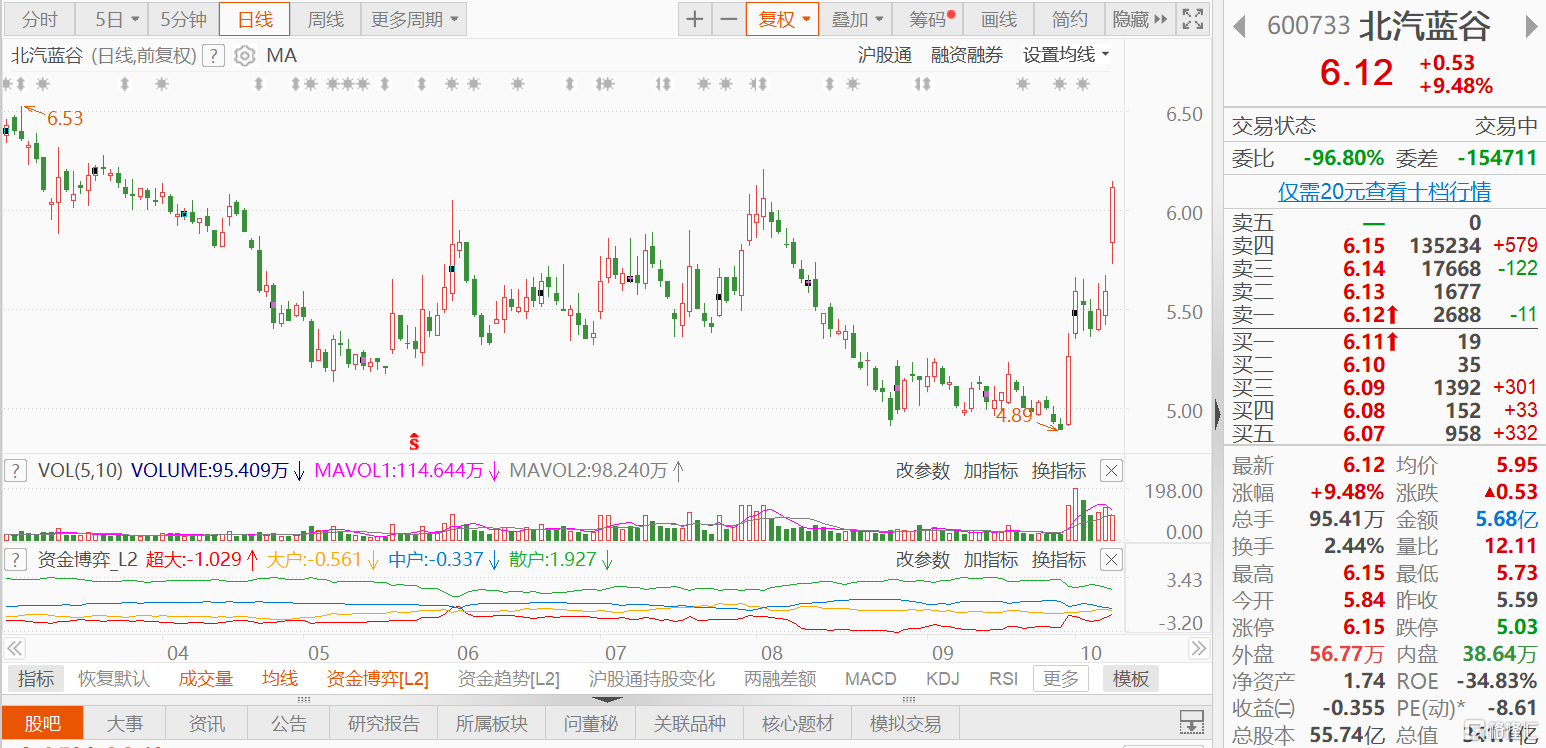
Task: Hide the right toolbar via 隐藏
Action: coord(1140,19)
